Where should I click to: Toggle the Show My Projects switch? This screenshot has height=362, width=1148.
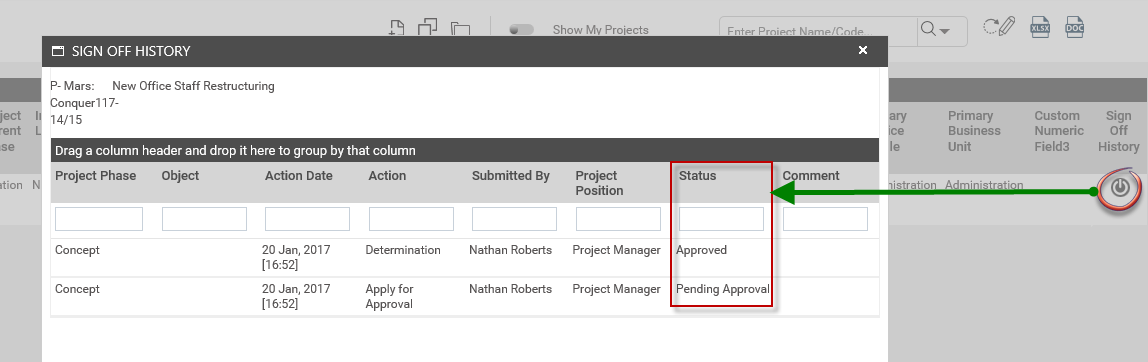[521, 30]
